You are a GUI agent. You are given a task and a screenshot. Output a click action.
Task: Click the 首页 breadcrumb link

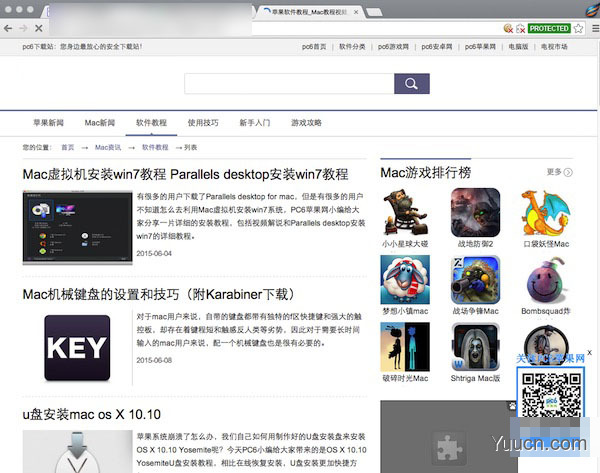point(68,147)
